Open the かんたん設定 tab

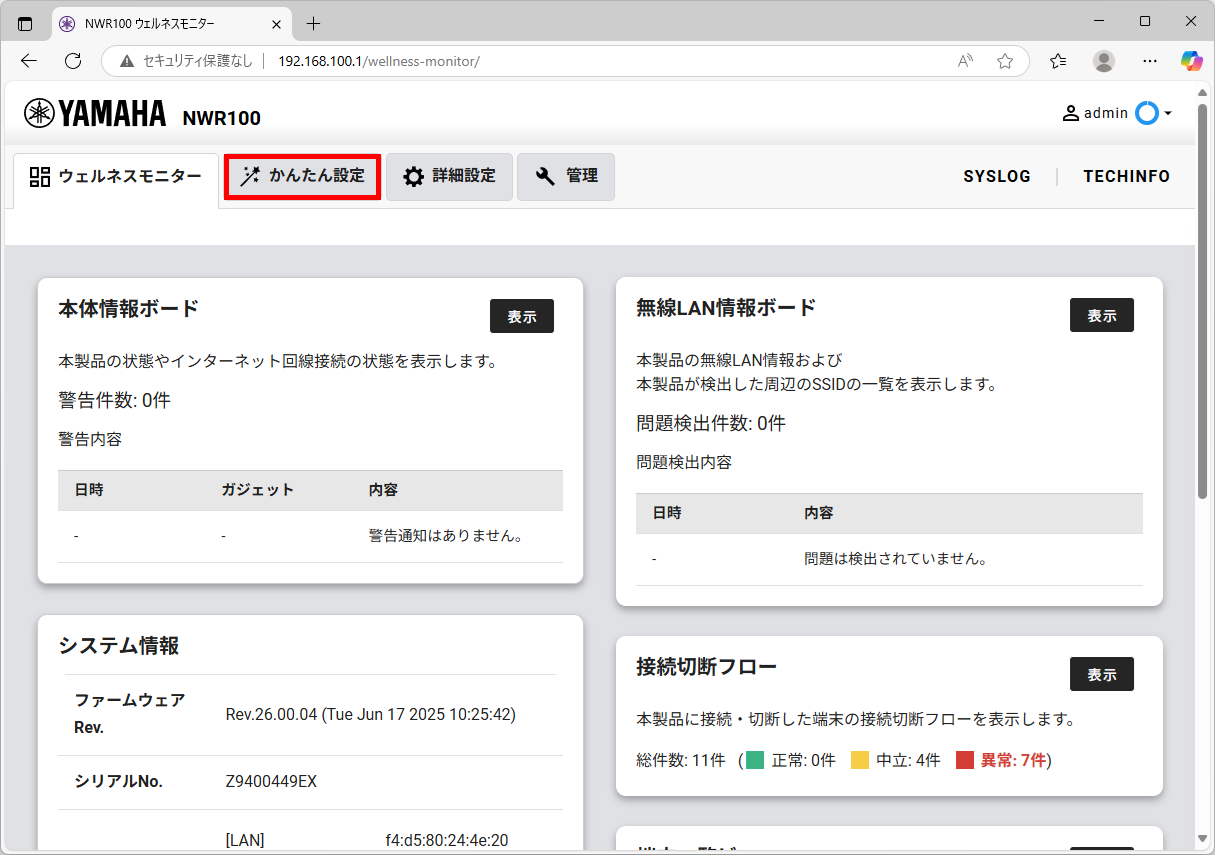303,176
